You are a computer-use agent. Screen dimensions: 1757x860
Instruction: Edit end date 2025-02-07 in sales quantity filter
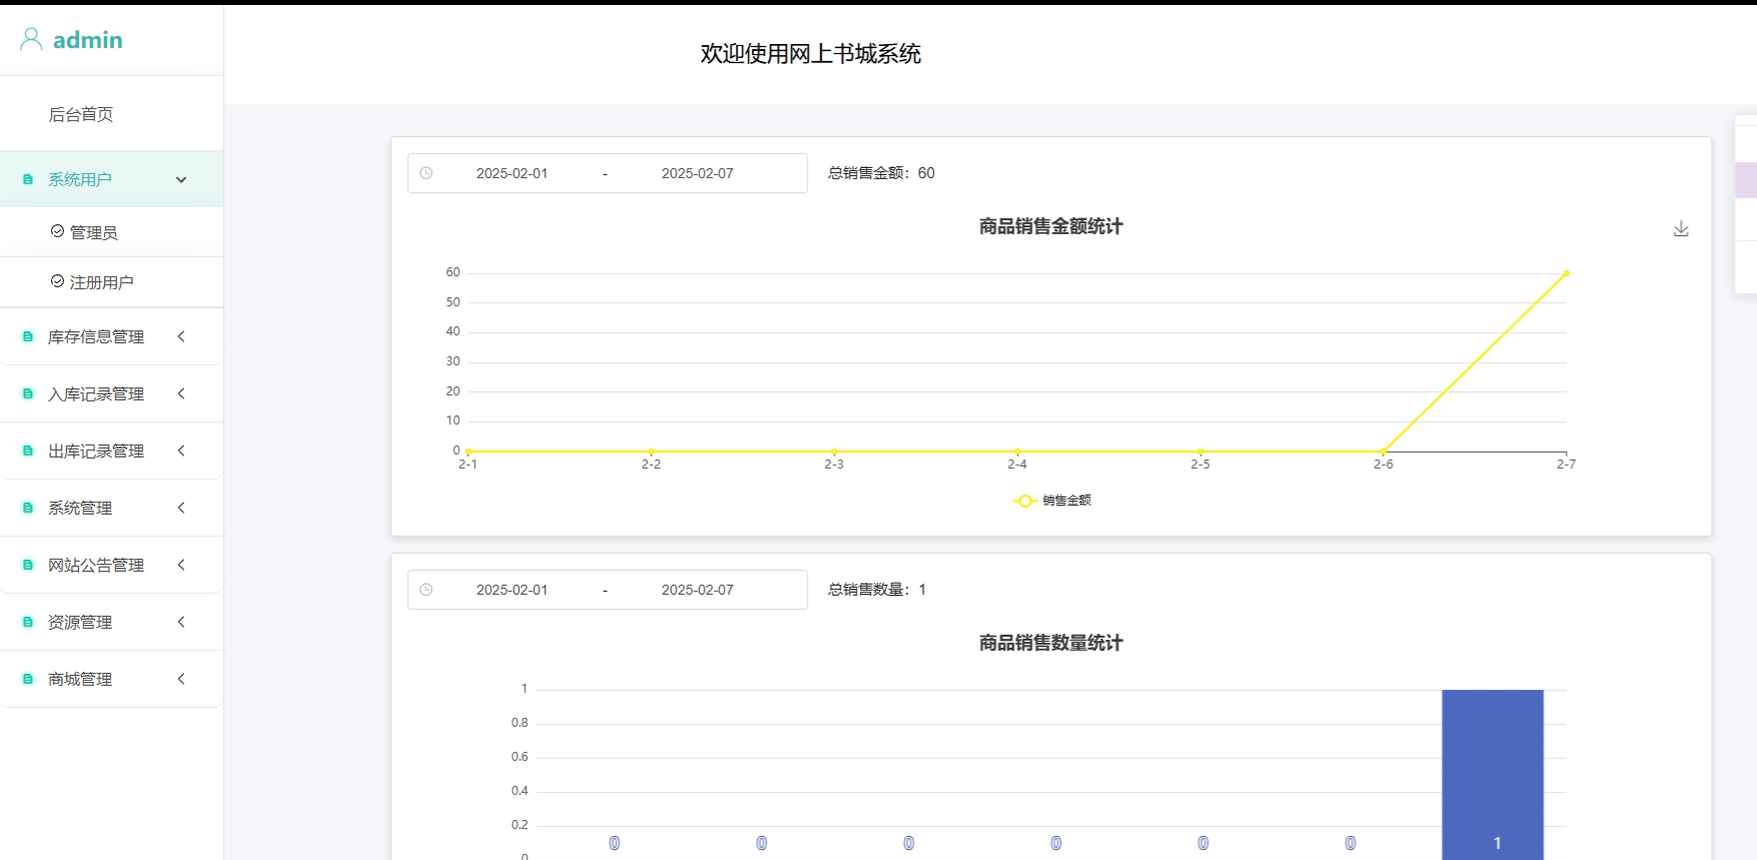(x=697, y=590)
